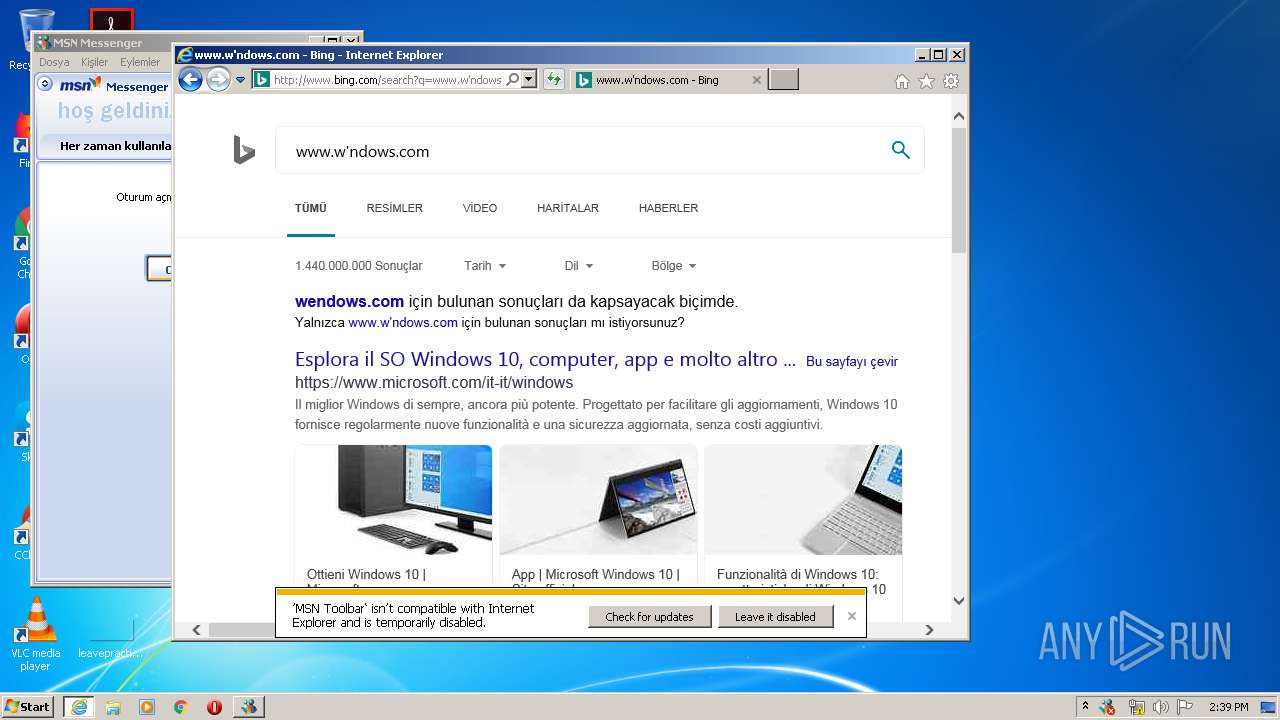The height and width of the screenshot is (720, 1280).
Task: Expand the Bölge filter dropdown
Action: coord(673,266)
